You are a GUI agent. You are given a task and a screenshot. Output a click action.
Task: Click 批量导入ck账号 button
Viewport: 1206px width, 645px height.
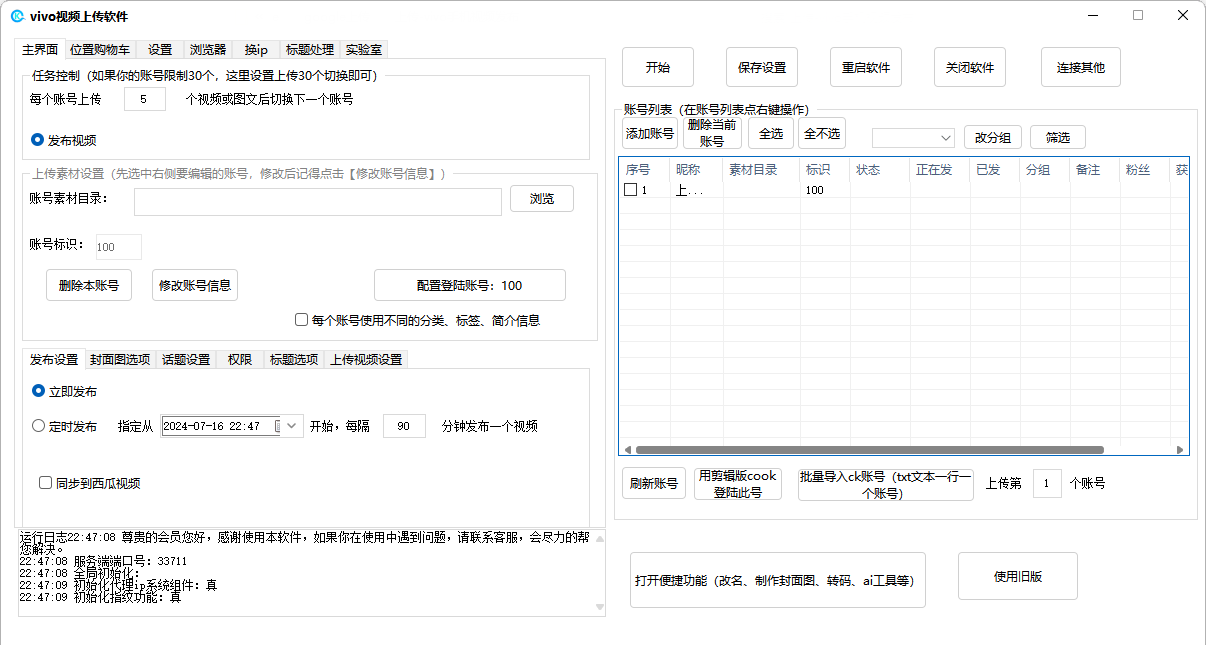pos(886,484)
